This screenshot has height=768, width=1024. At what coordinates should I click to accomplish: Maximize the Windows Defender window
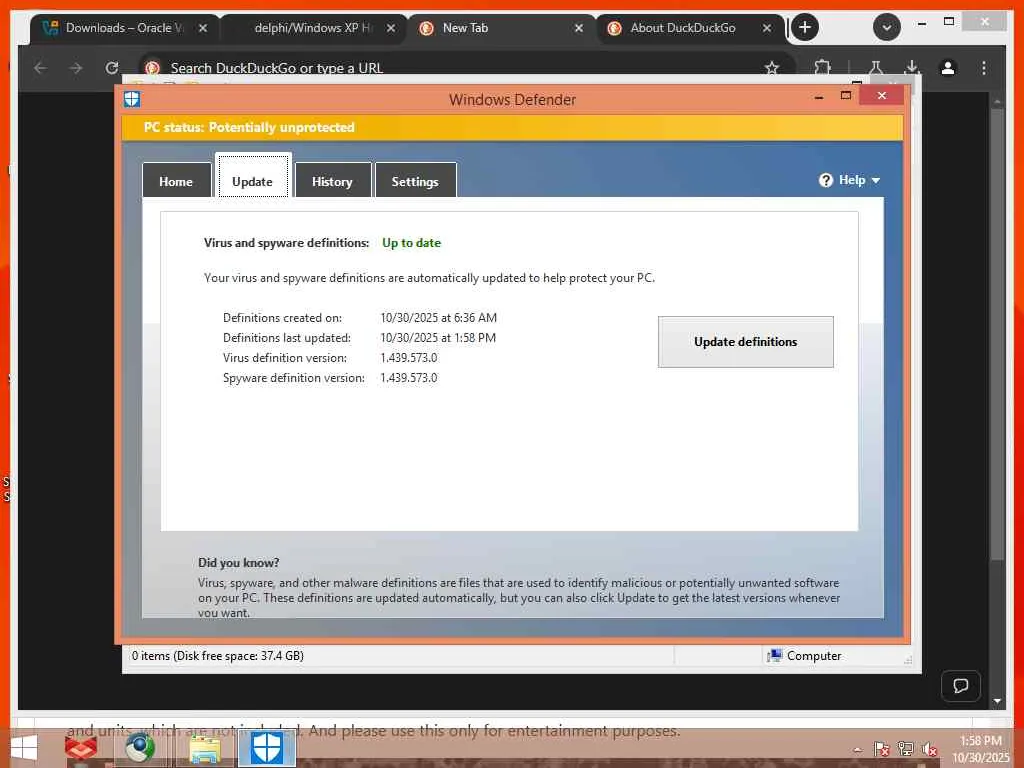pyautogui.click(x=846, y=96)
